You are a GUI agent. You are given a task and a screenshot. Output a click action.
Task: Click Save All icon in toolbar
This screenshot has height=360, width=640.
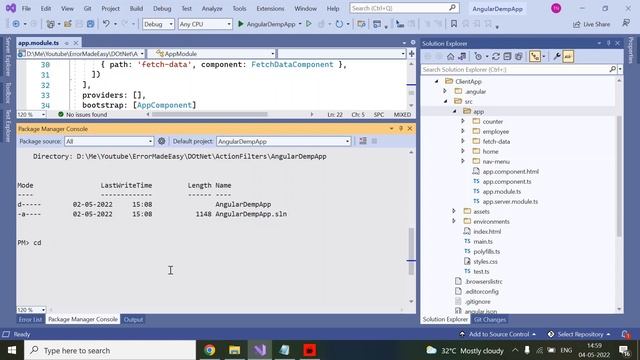(x=90, y=24)
